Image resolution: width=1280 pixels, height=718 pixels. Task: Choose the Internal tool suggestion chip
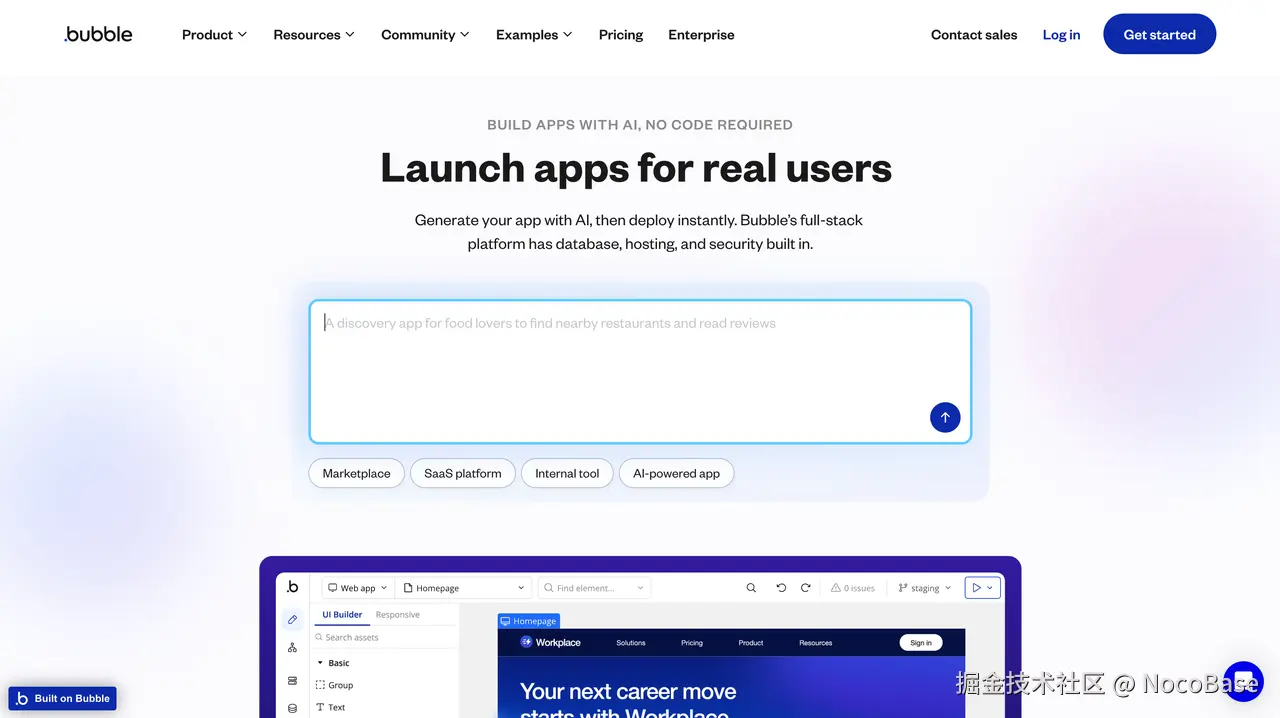click(x=567, y=473)
